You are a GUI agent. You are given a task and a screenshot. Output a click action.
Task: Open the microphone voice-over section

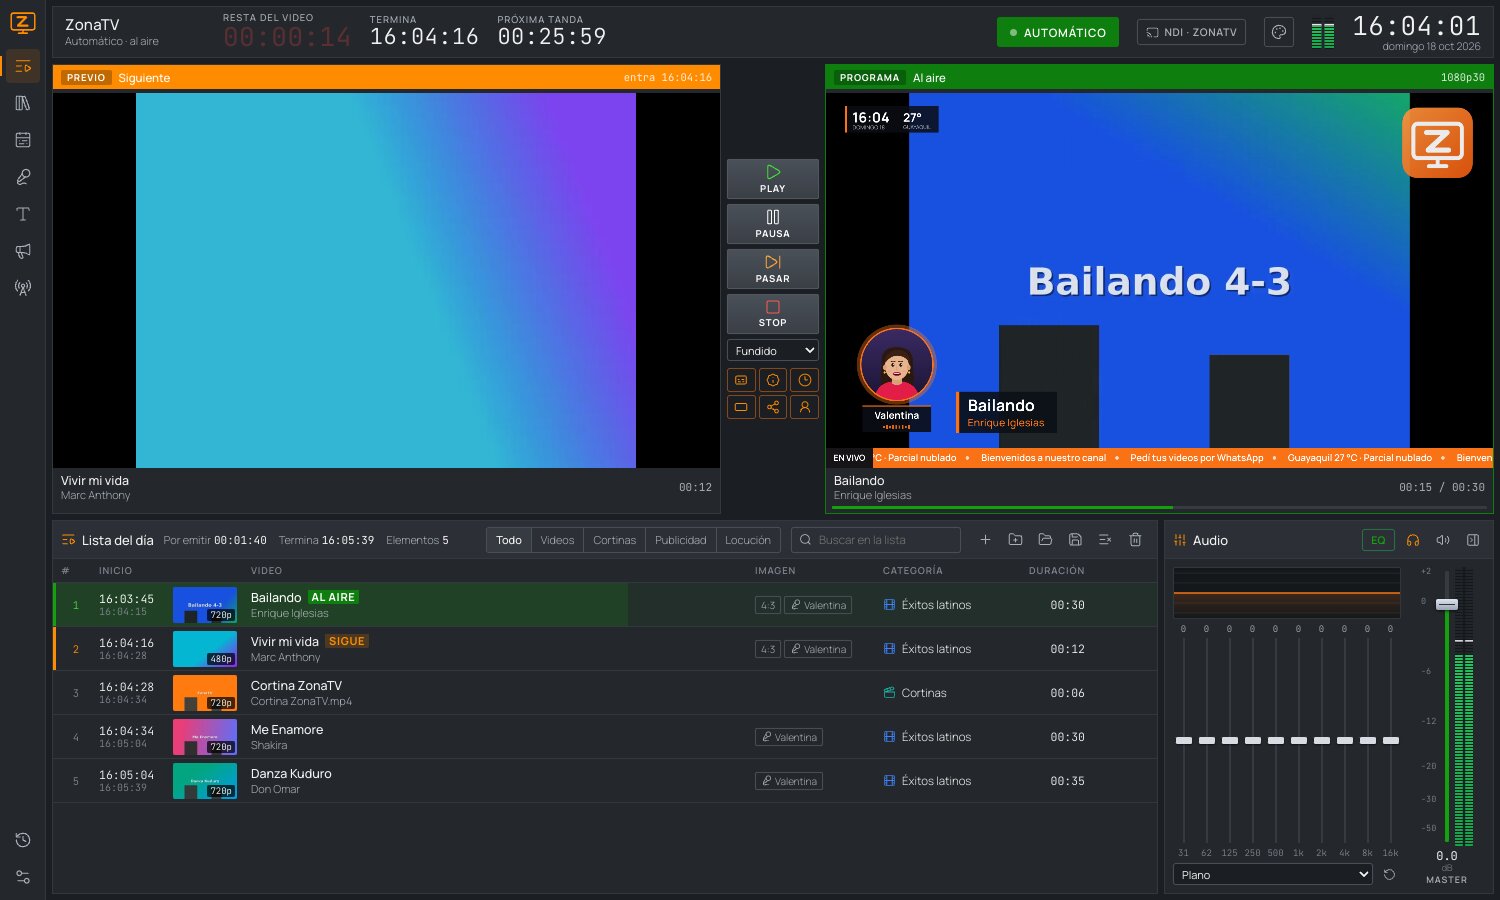coord(23,177)
